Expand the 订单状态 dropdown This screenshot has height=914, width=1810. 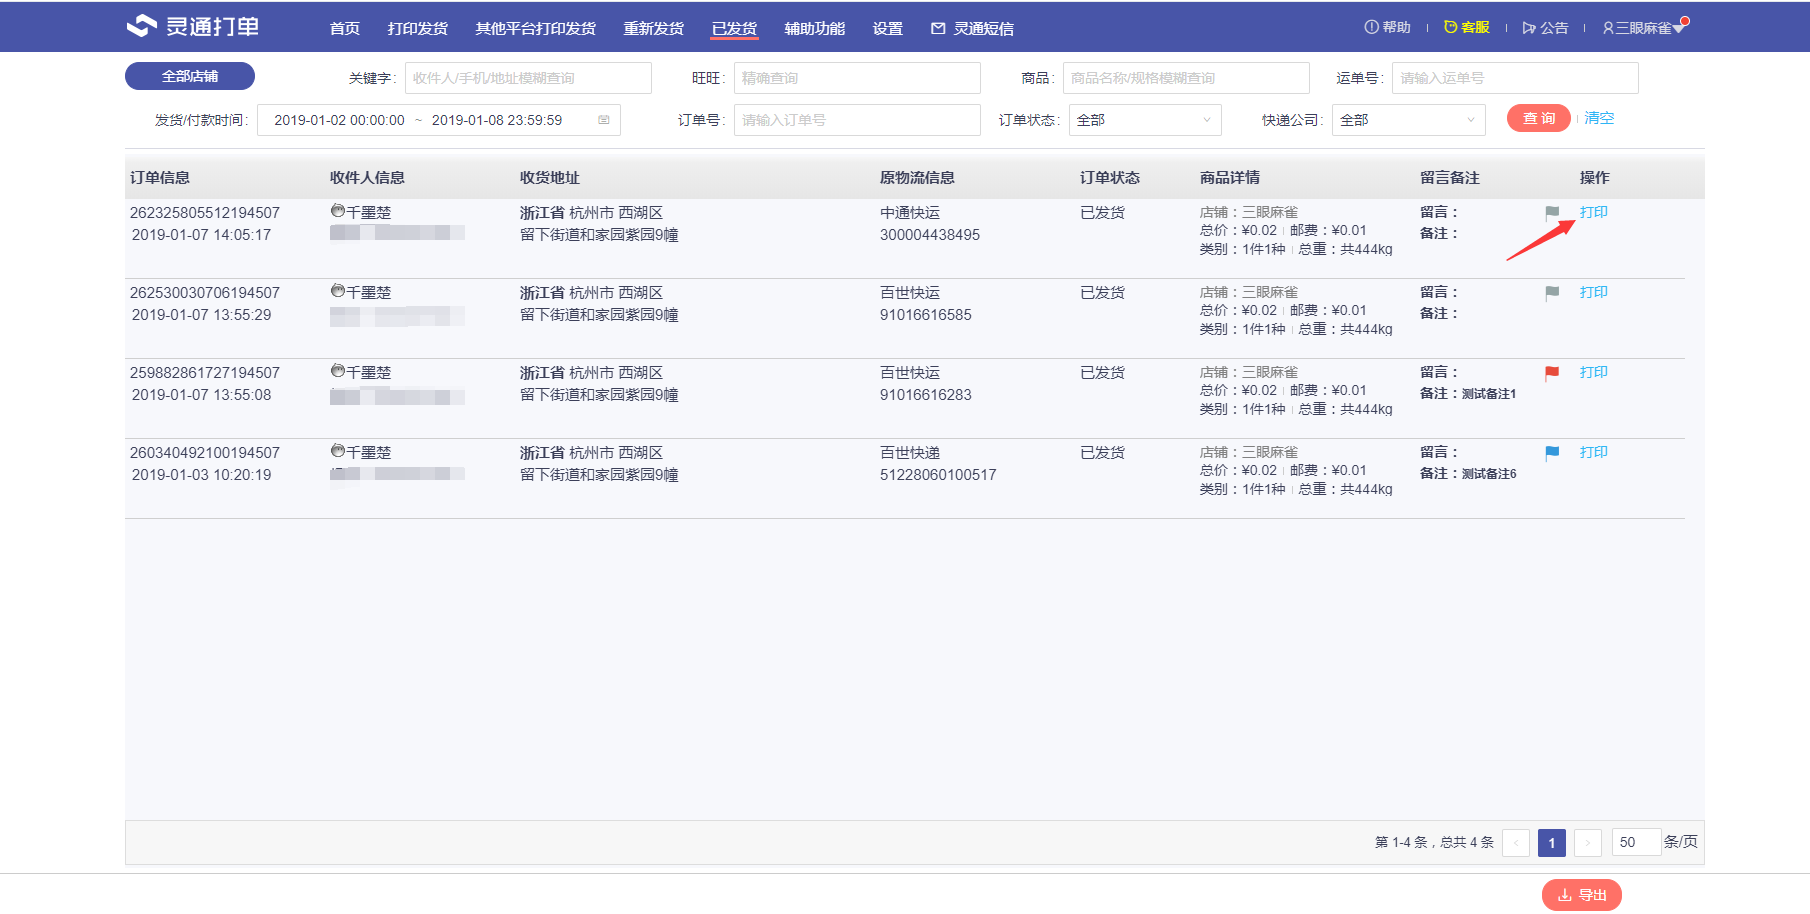[x=1145, y=120]
